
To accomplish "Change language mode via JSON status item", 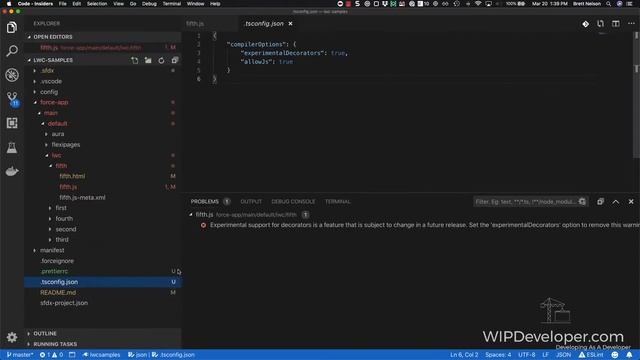I will pos(563,355).
